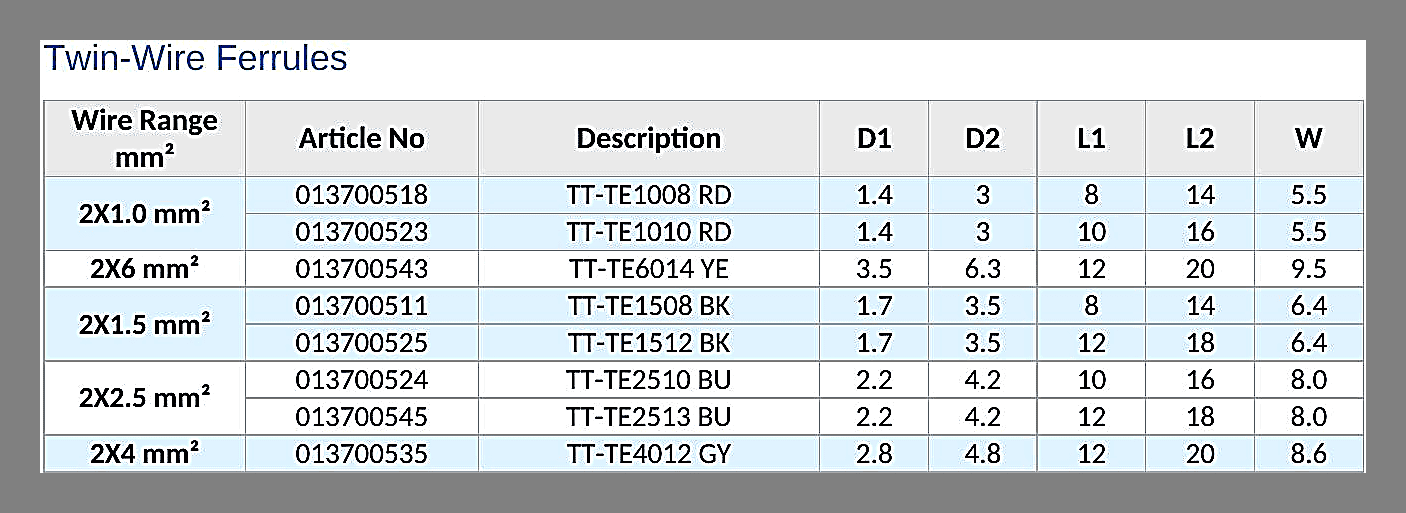
Task: Click the 2X1.0 mm² wire range cell
Action: point(144,214)
